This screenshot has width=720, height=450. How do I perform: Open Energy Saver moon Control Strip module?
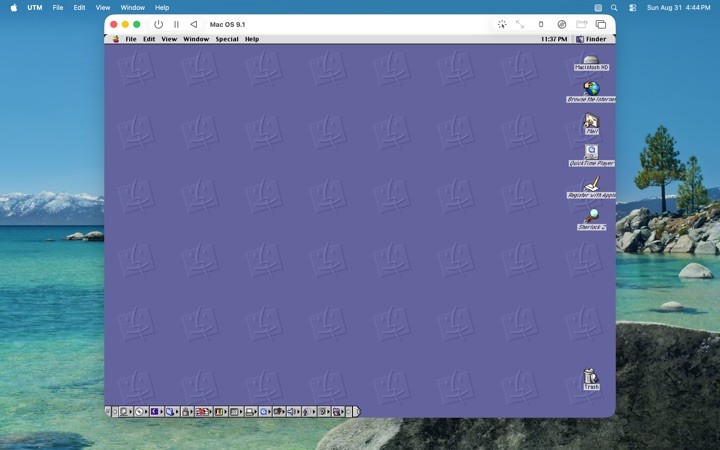[157, 412]
